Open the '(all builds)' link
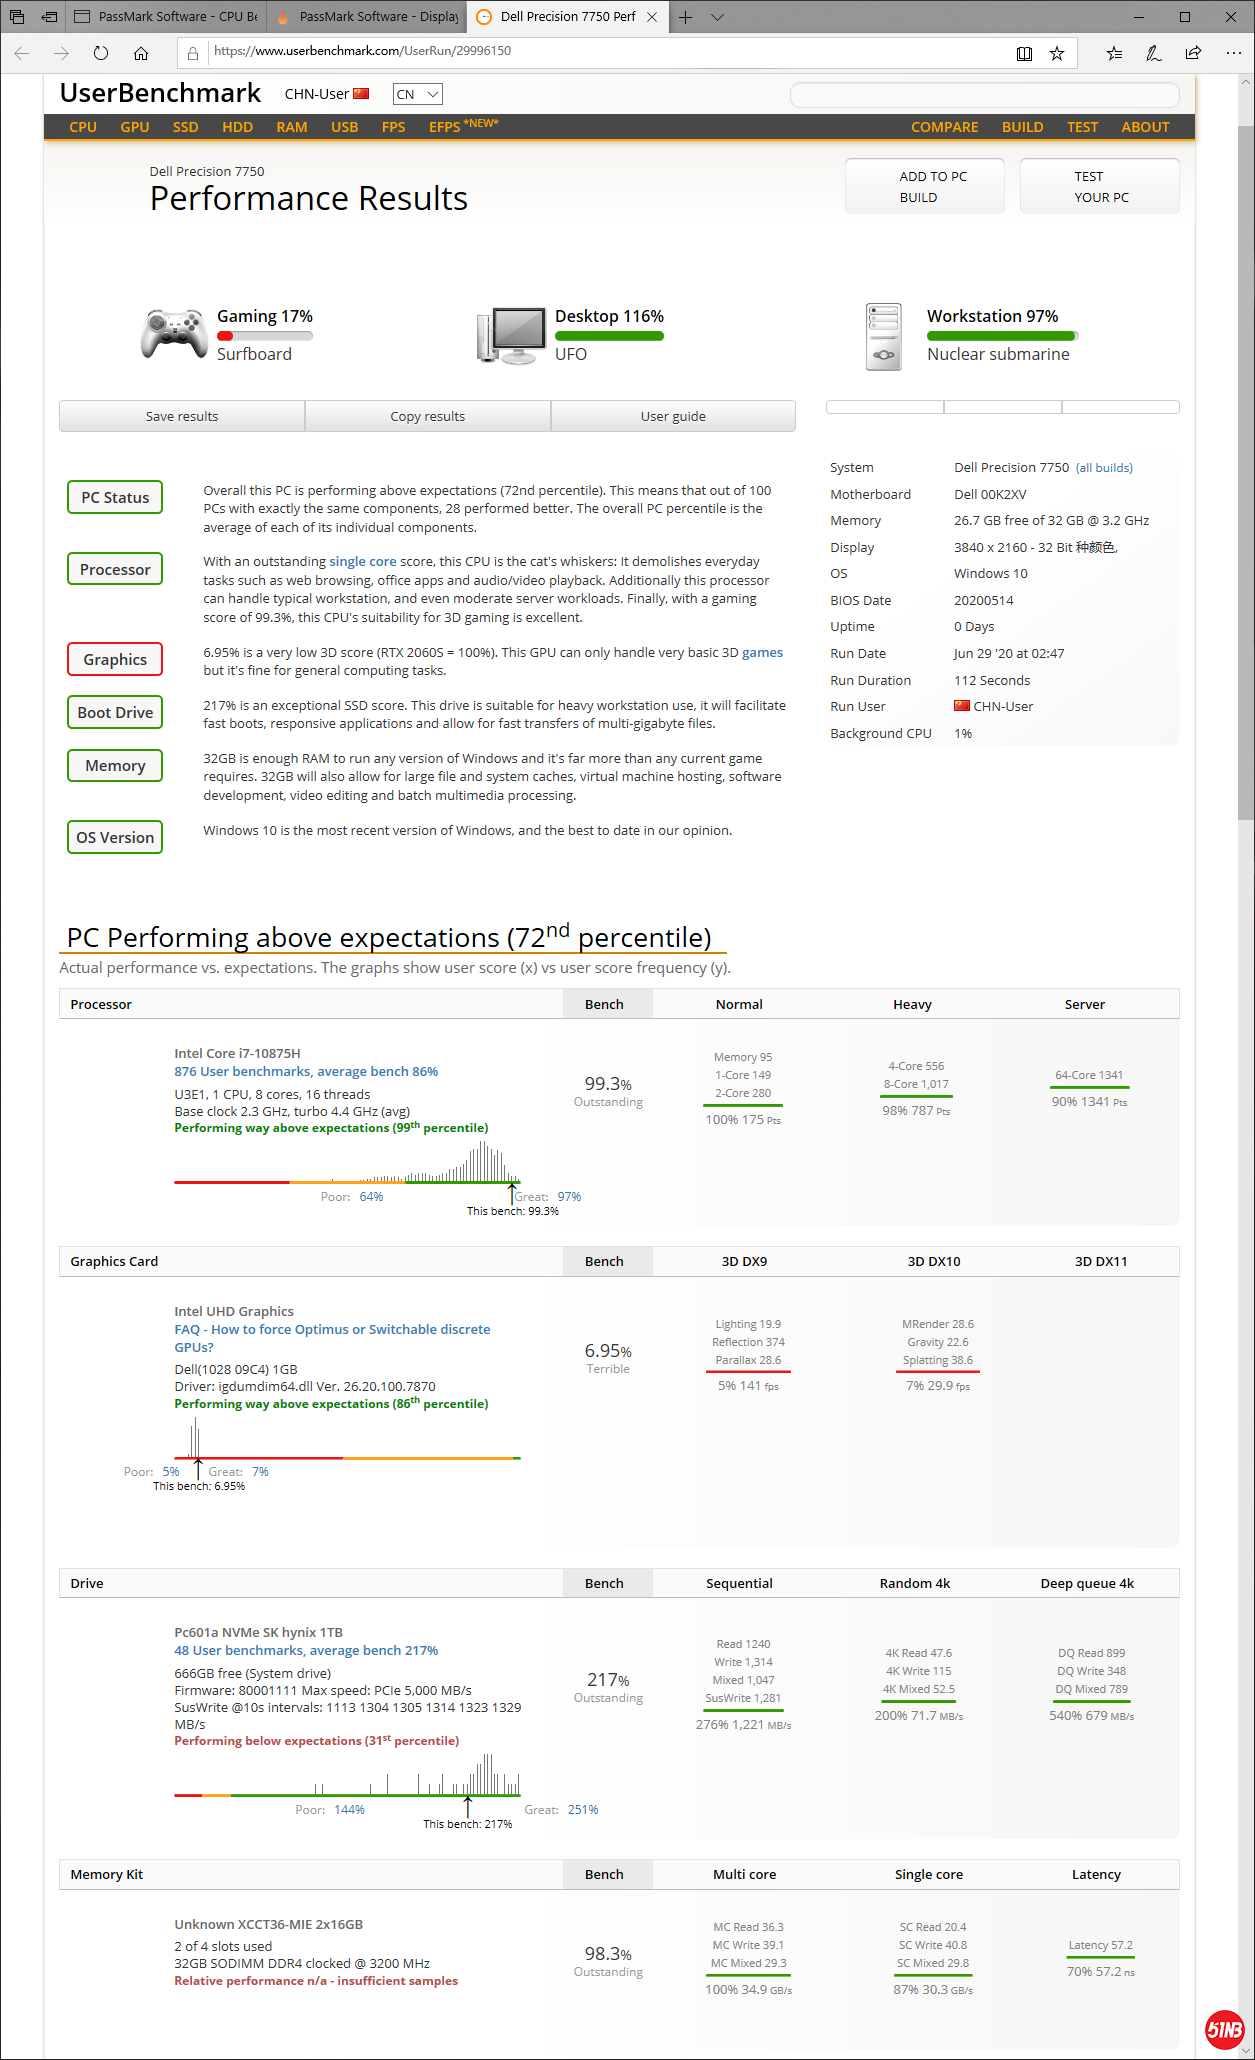The image size is (1255, 2060). coord(1104,467)
